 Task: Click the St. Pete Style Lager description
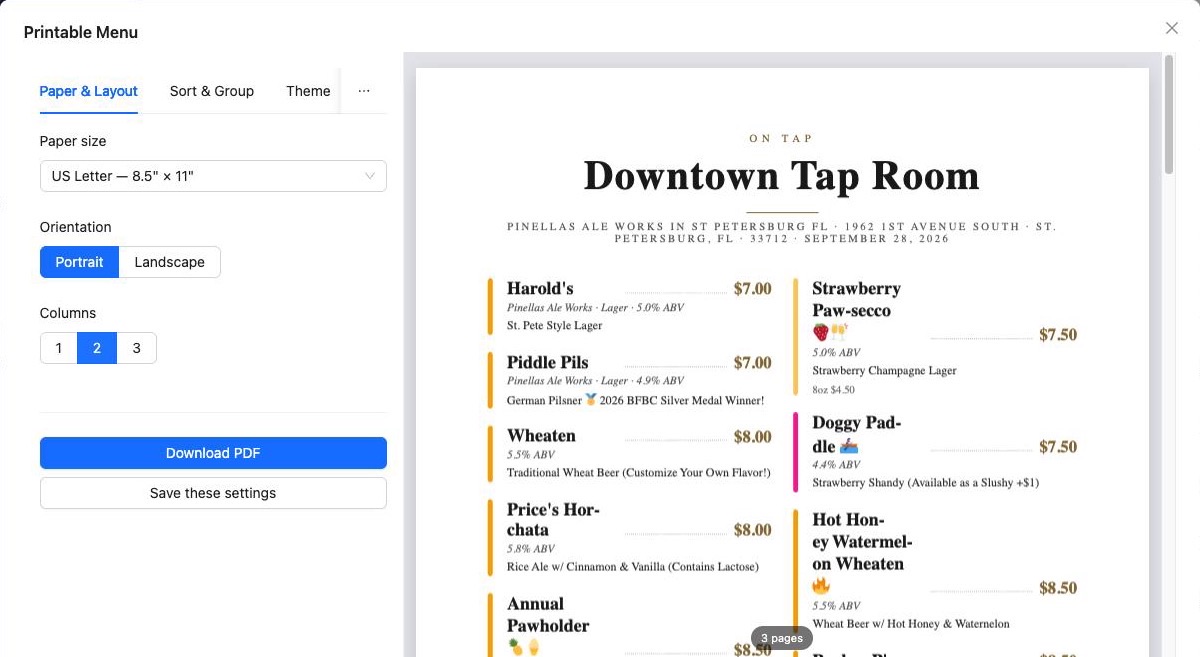555,326
